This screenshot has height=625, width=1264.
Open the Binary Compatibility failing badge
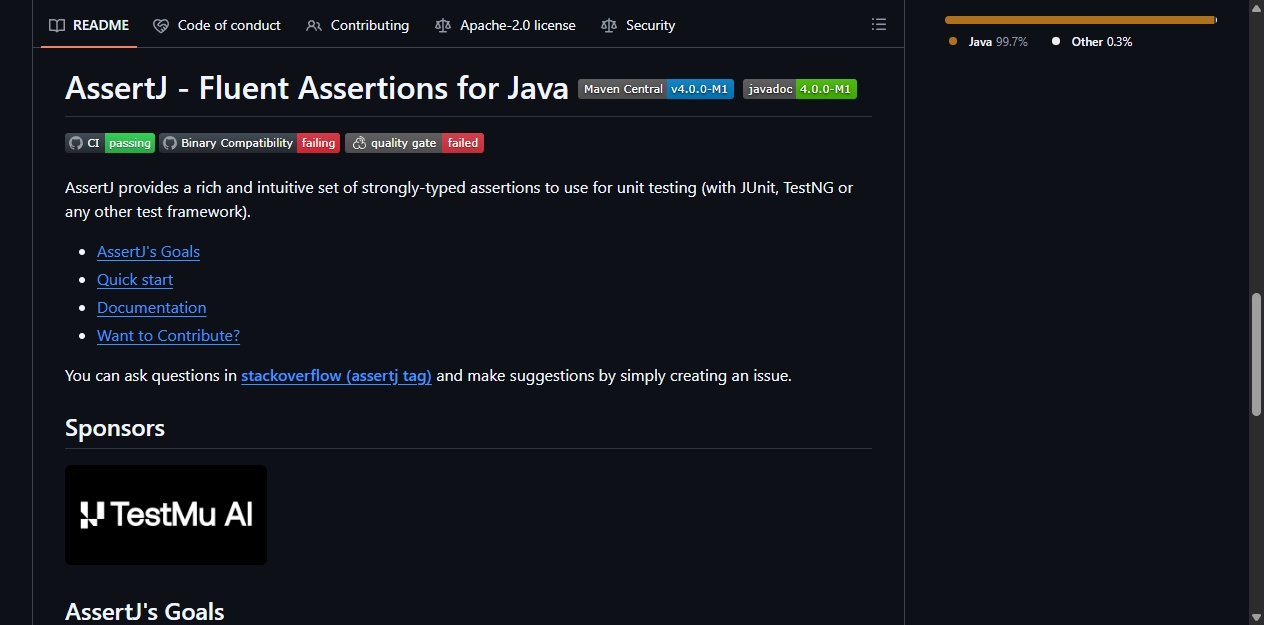click(249, 143)
